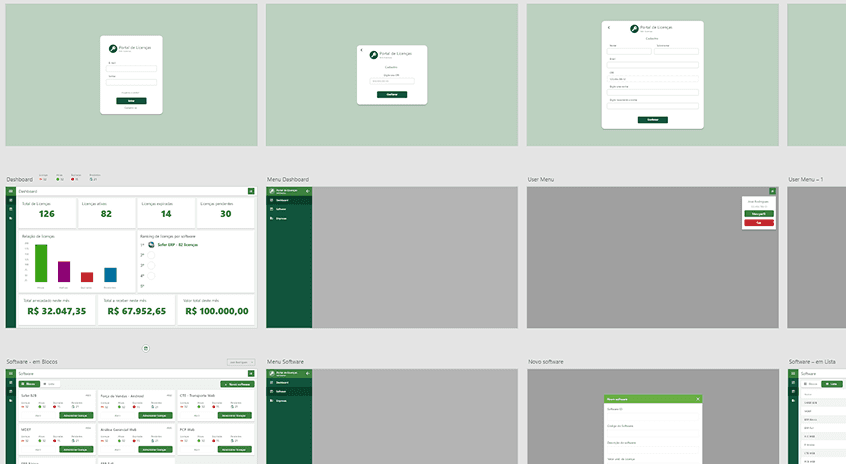
Task: Click the user icon in User Menu frame
Action: point(772,191)
